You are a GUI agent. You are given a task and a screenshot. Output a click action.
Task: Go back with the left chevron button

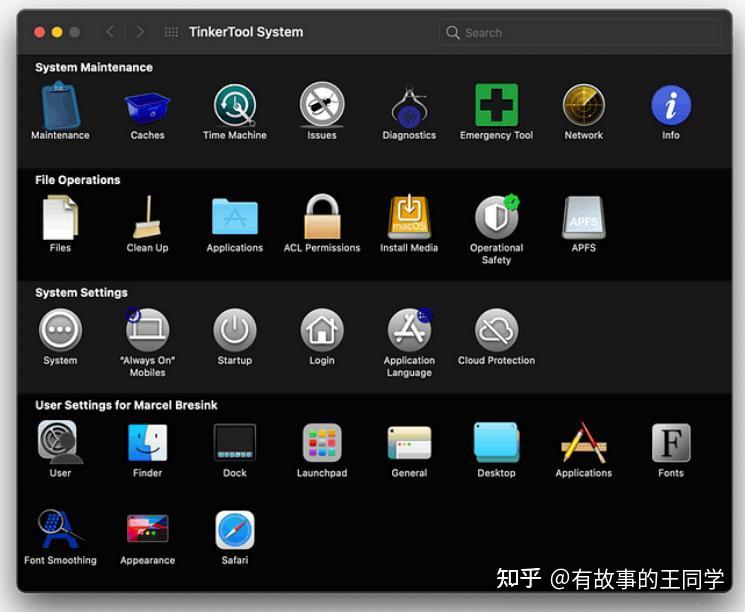tap(110, 32)
